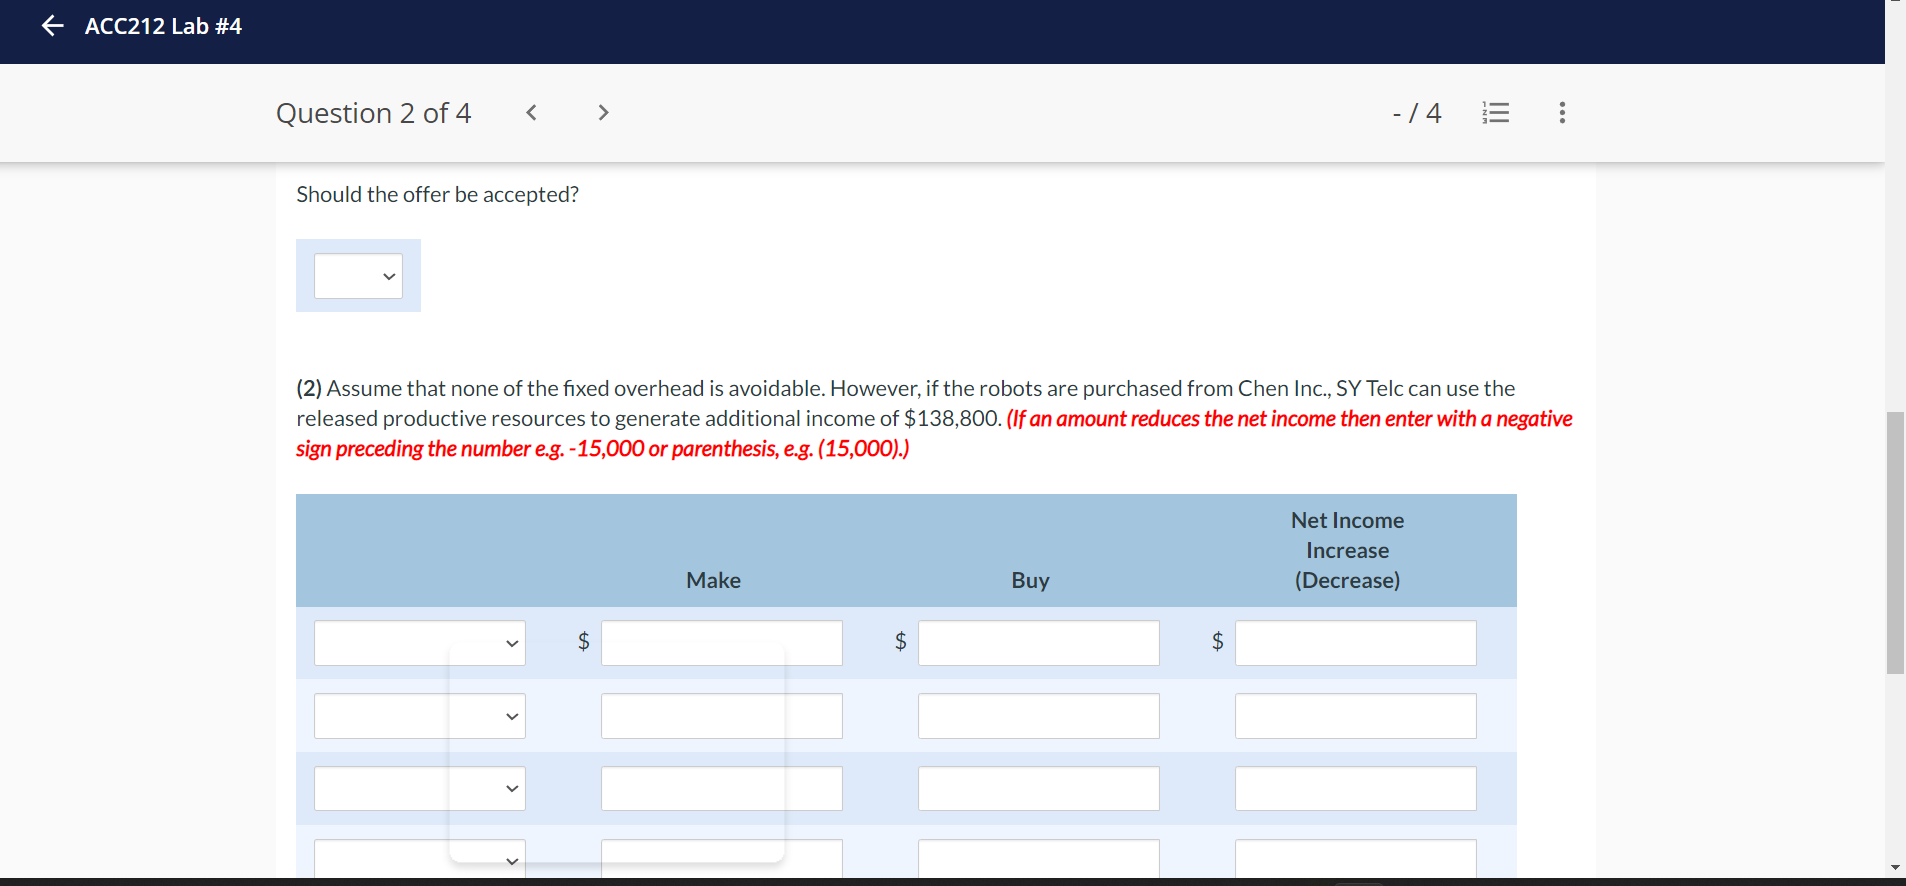Click the 'Should the offer be accepted?' prompt

[437, 194]
